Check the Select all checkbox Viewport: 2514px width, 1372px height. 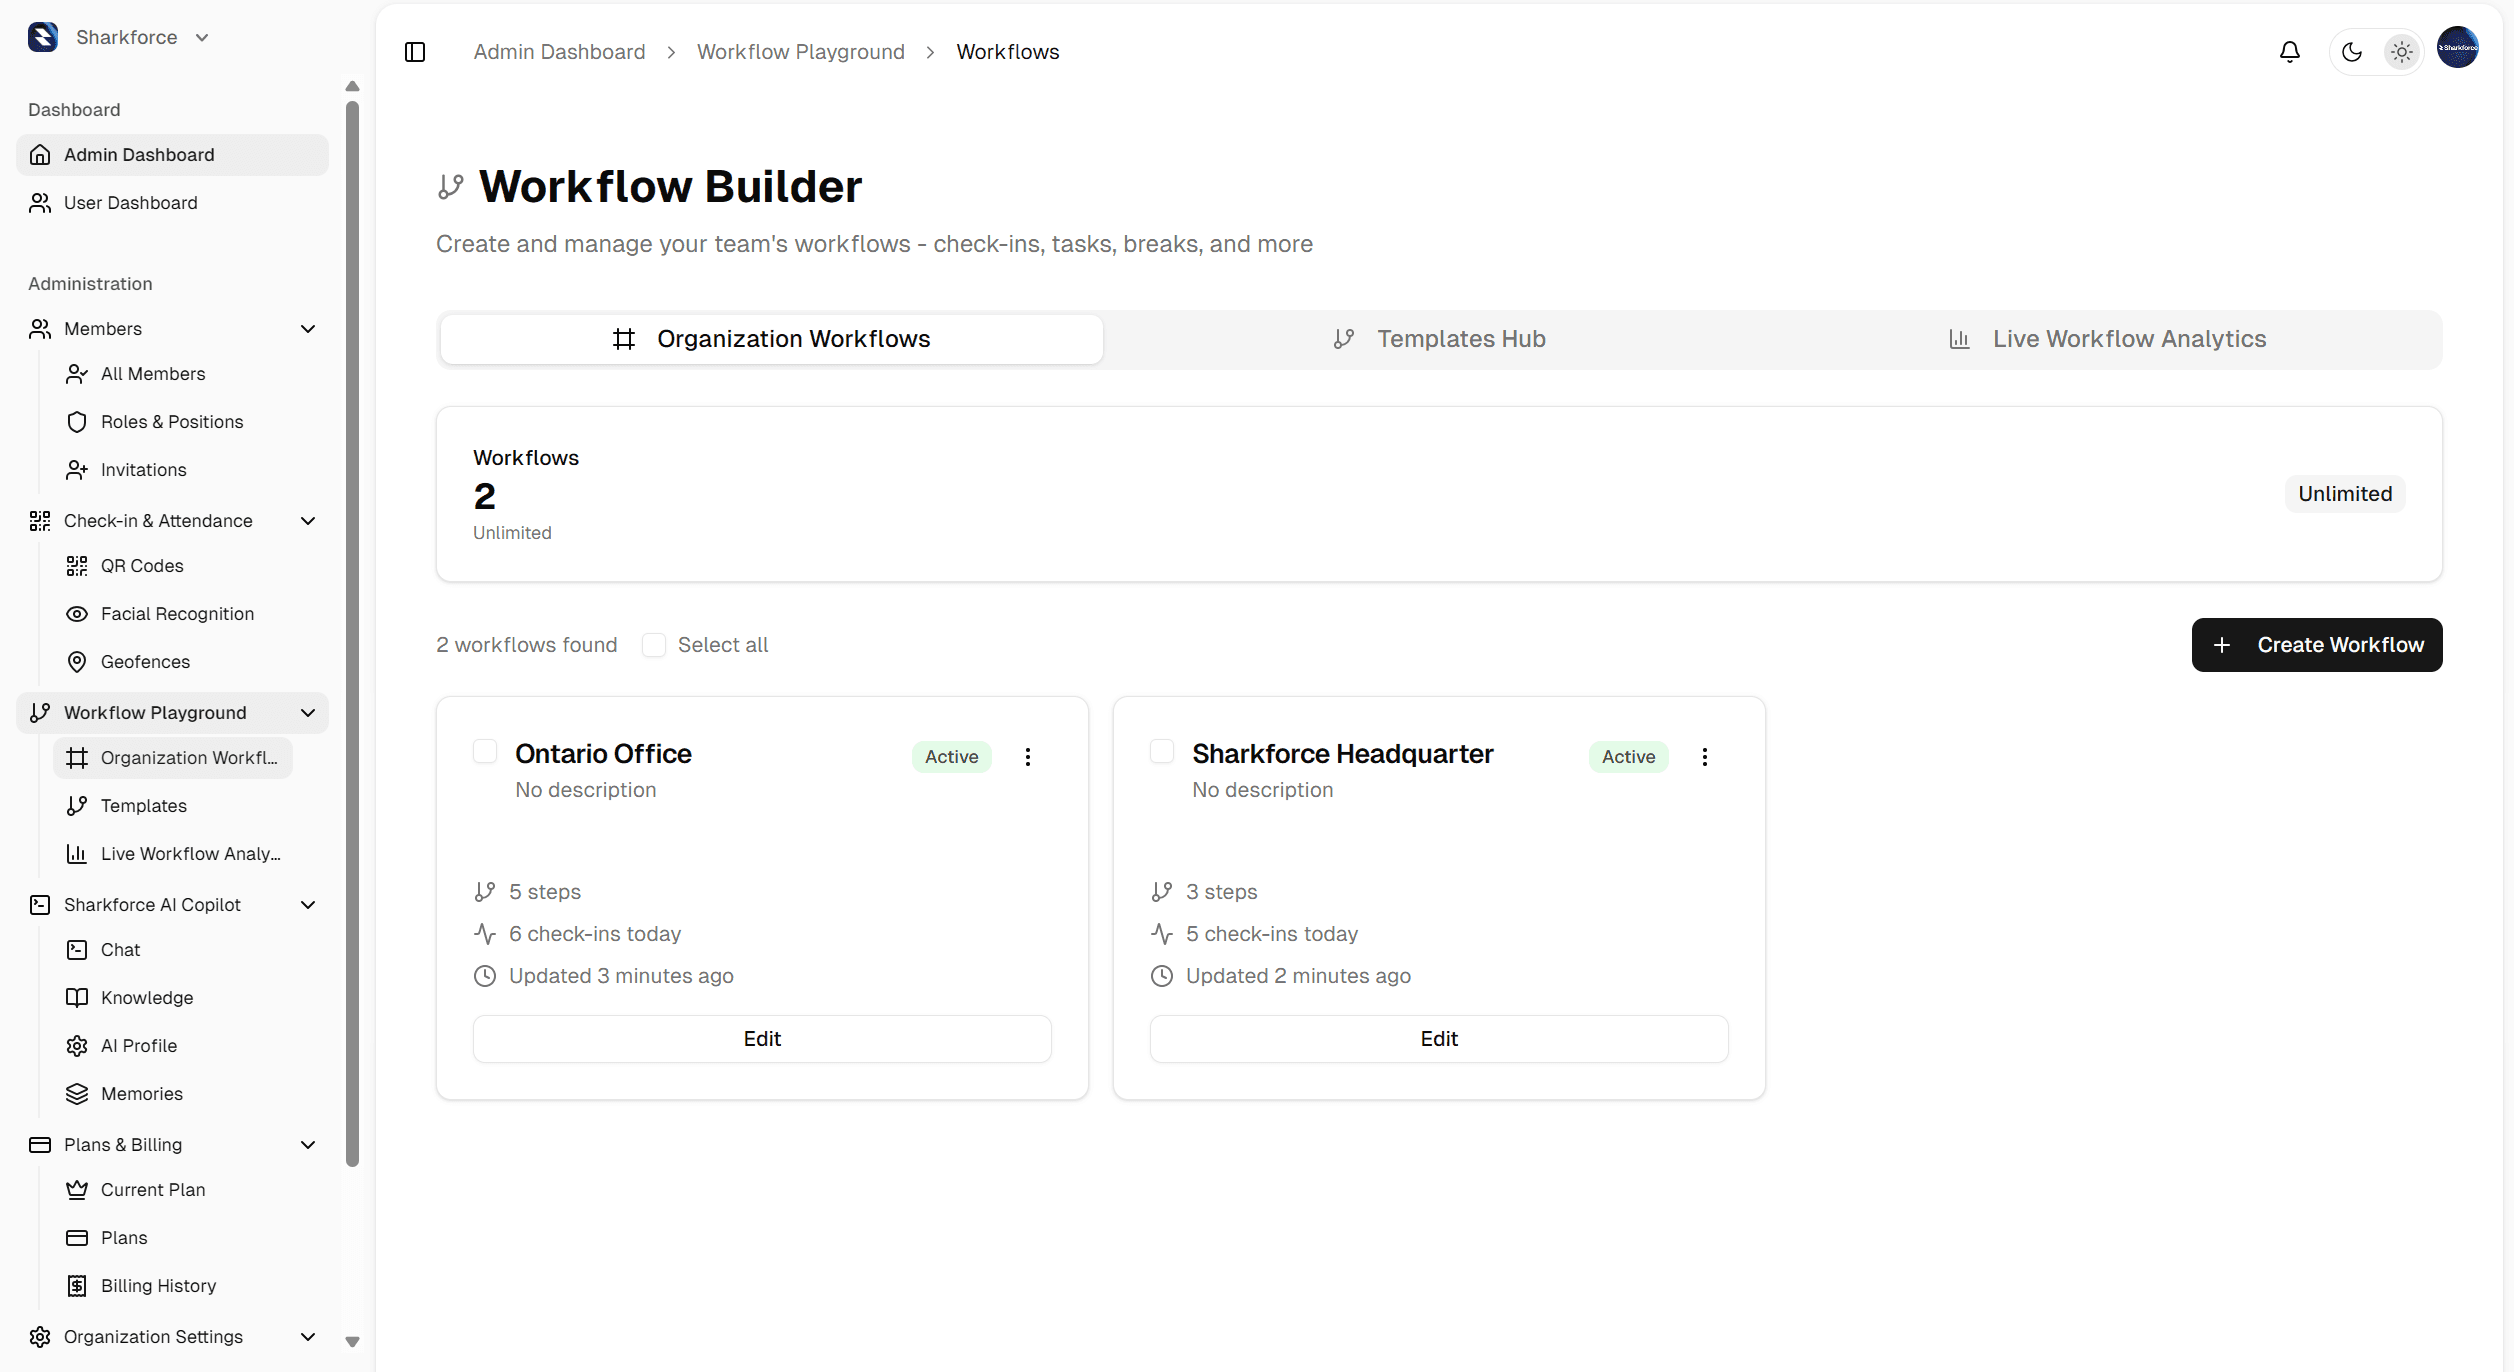pyautogui.click(x=654, y=645)
